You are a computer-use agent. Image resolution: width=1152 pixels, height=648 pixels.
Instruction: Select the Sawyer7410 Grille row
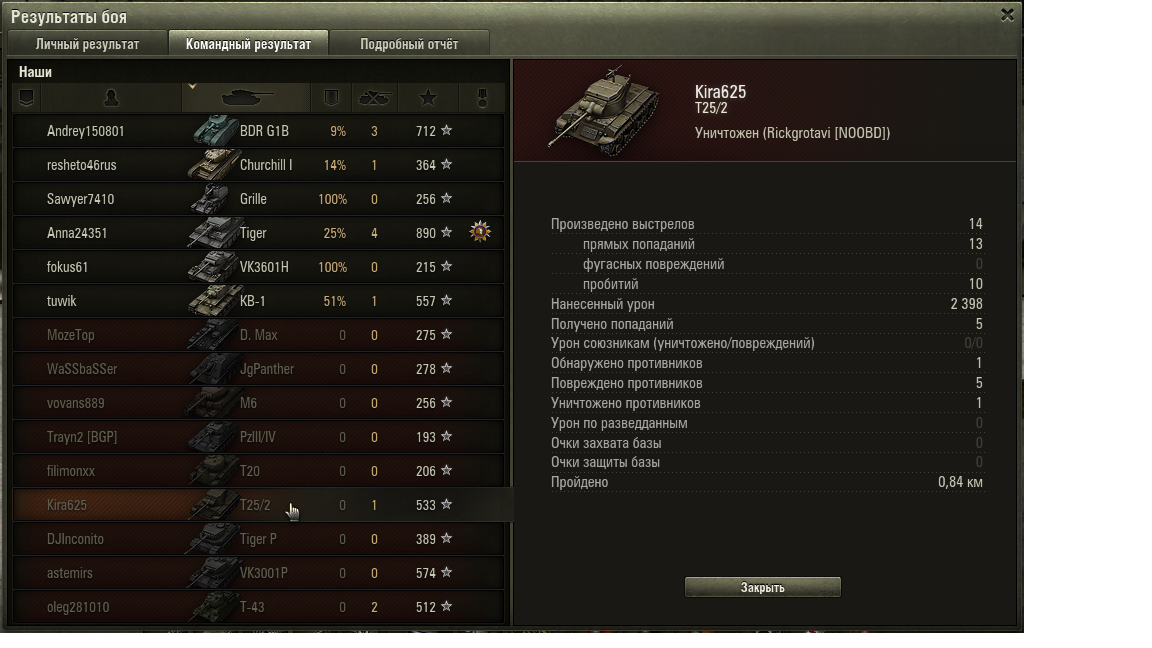(259, 198)
